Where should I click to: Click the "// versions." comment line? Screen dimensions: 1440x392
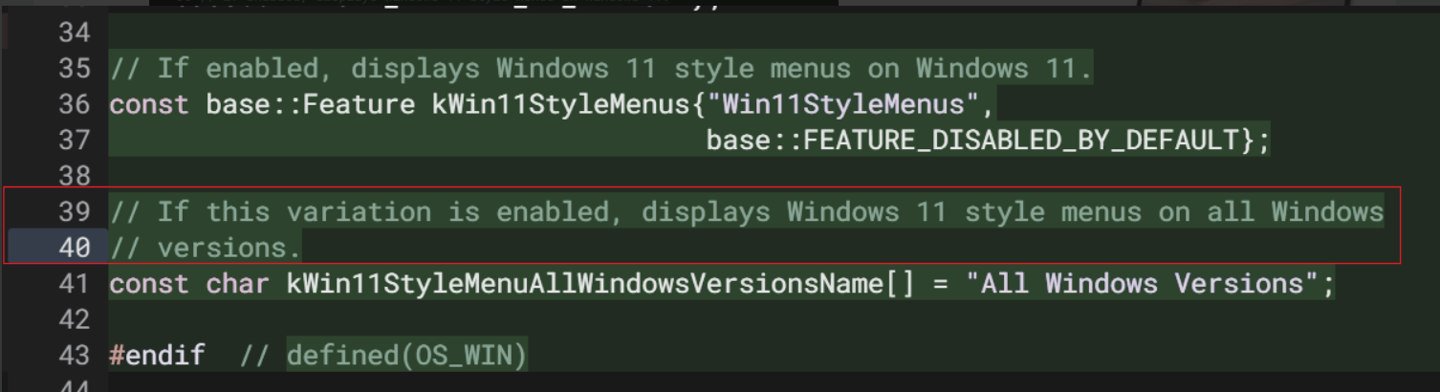click(x=205, y=247)
